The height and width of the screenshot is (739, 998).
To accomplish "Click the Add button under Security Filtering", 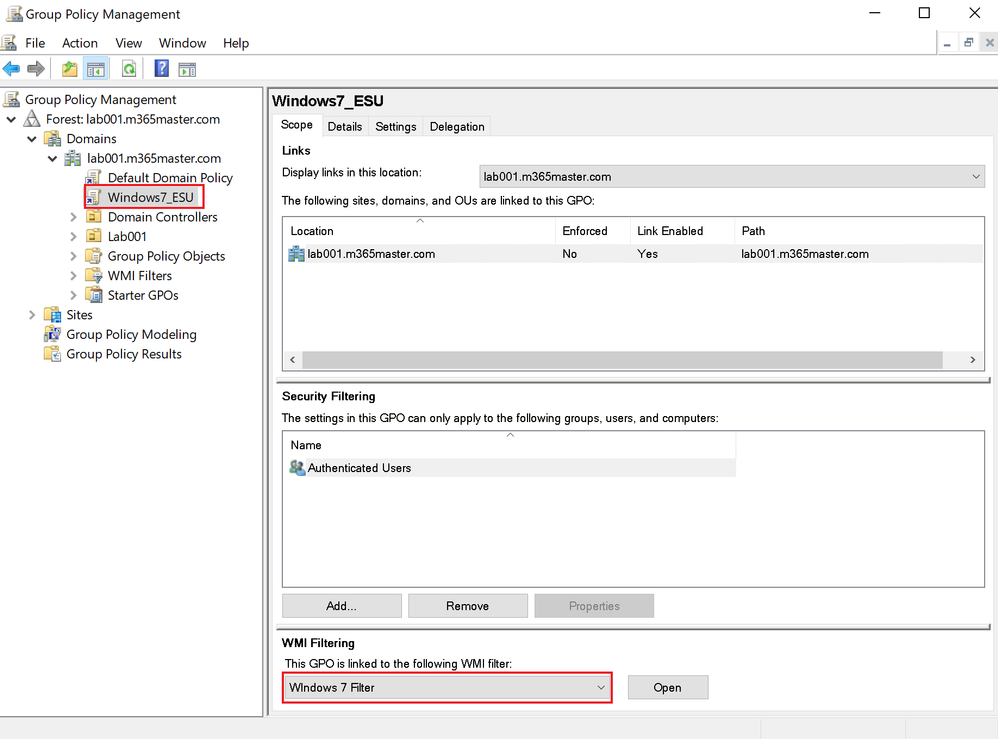I will point(341,605).
